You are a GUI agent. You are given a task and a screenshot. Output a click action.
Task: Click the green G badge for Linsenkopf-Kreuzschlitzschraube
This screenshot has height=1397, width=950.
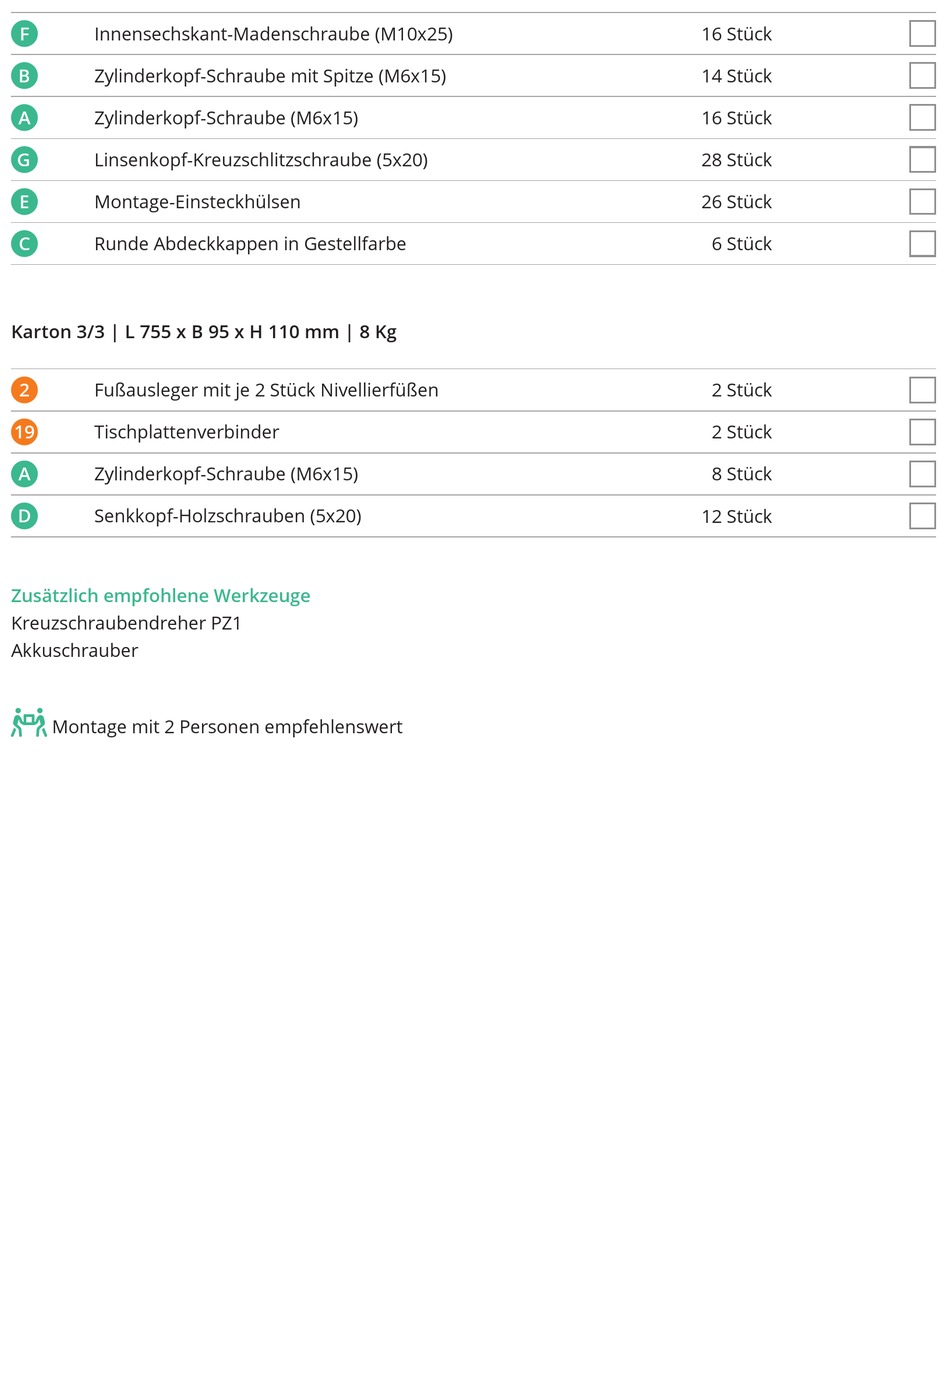click(x=24, y=160)
